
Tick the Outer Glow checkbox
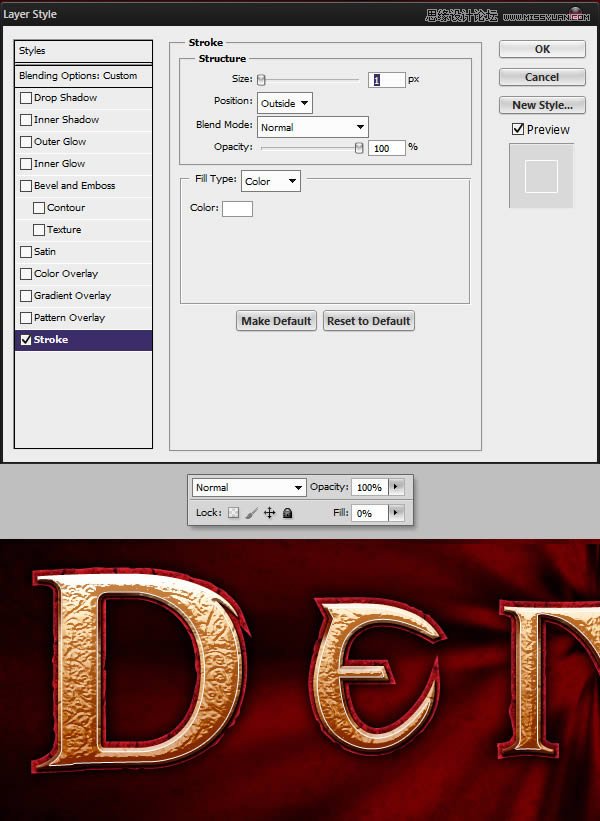26,142
